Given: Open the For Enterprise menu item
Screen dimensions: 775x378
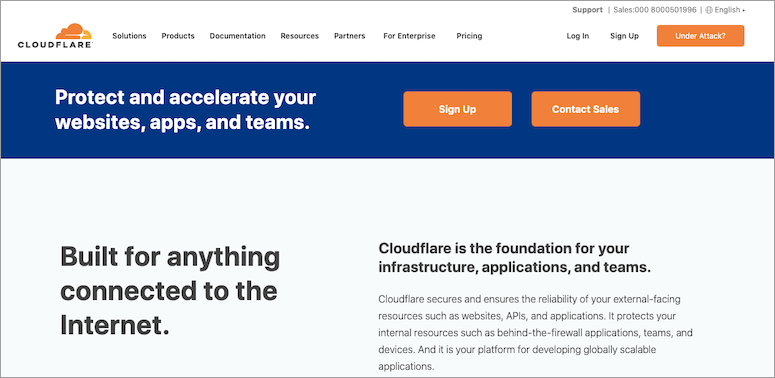Looking at the screenshot, I should click(409, 36).
